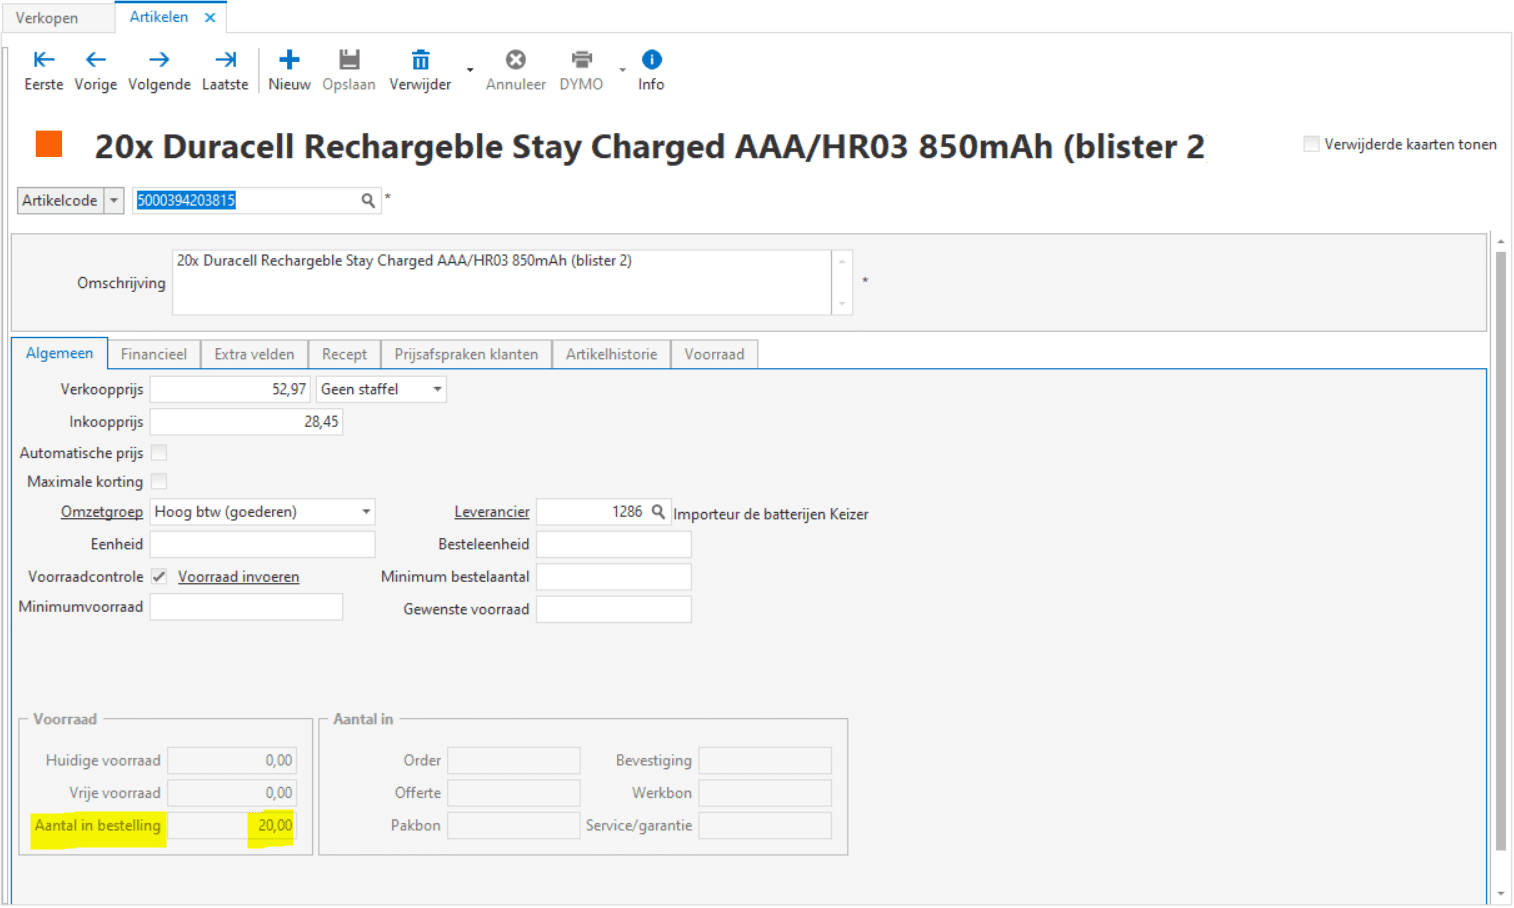Click the Besteleenheid input field
Image resolution: width=1514 pixels, height=908 pixels.
click(614, 544)
